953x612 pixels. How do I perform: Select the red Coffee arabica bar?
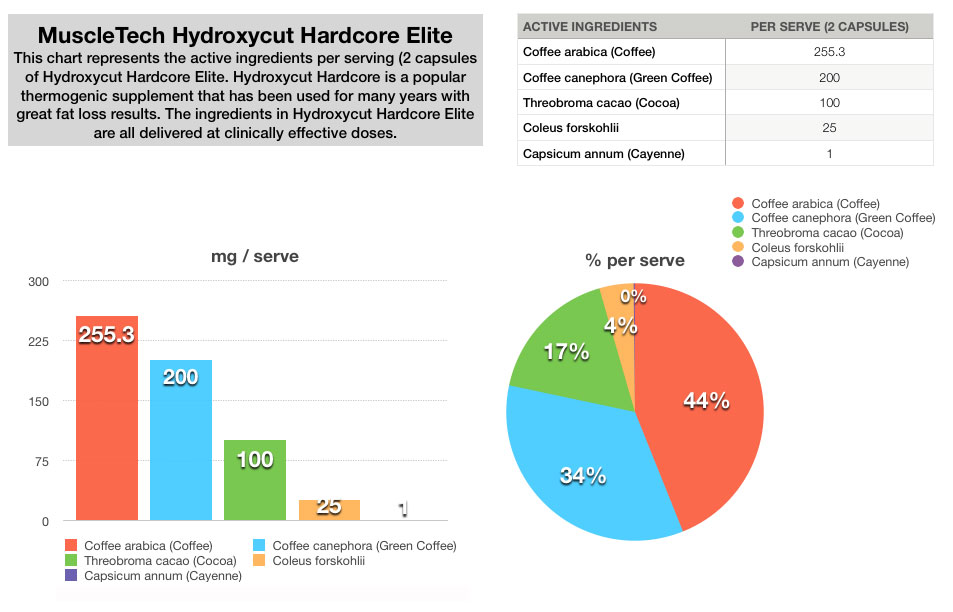(x=107, y=418)
